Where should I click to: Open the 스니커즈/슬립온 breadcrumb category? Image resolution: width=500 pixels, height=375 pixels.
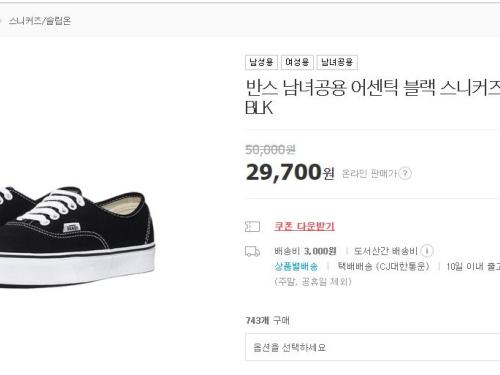click(x=40, y=21)
